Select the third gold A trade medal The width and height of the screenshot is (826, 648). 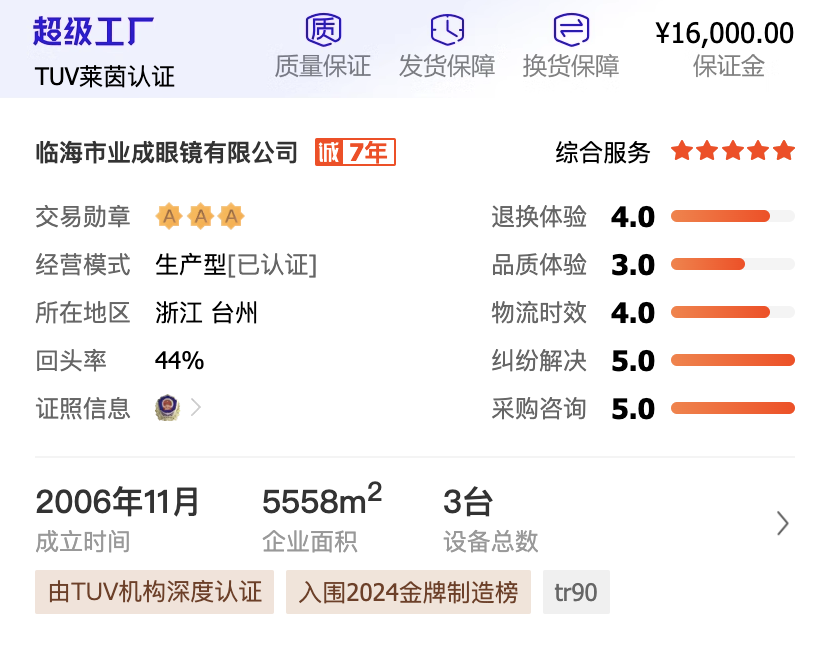(x=232, y=216)
